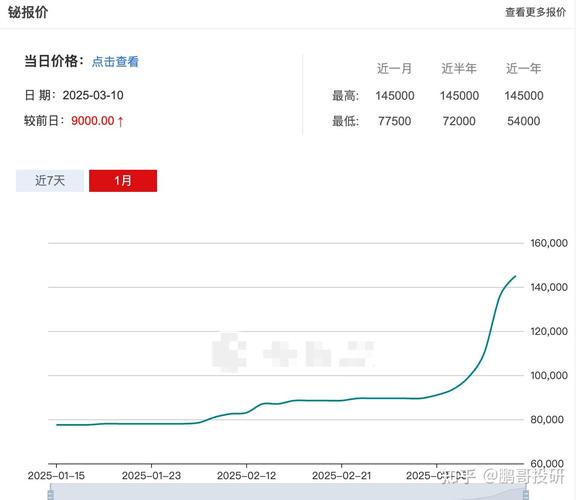Click the 铋报价 title
The height and width of the screenshot is (500, 579).
[28, 12]
